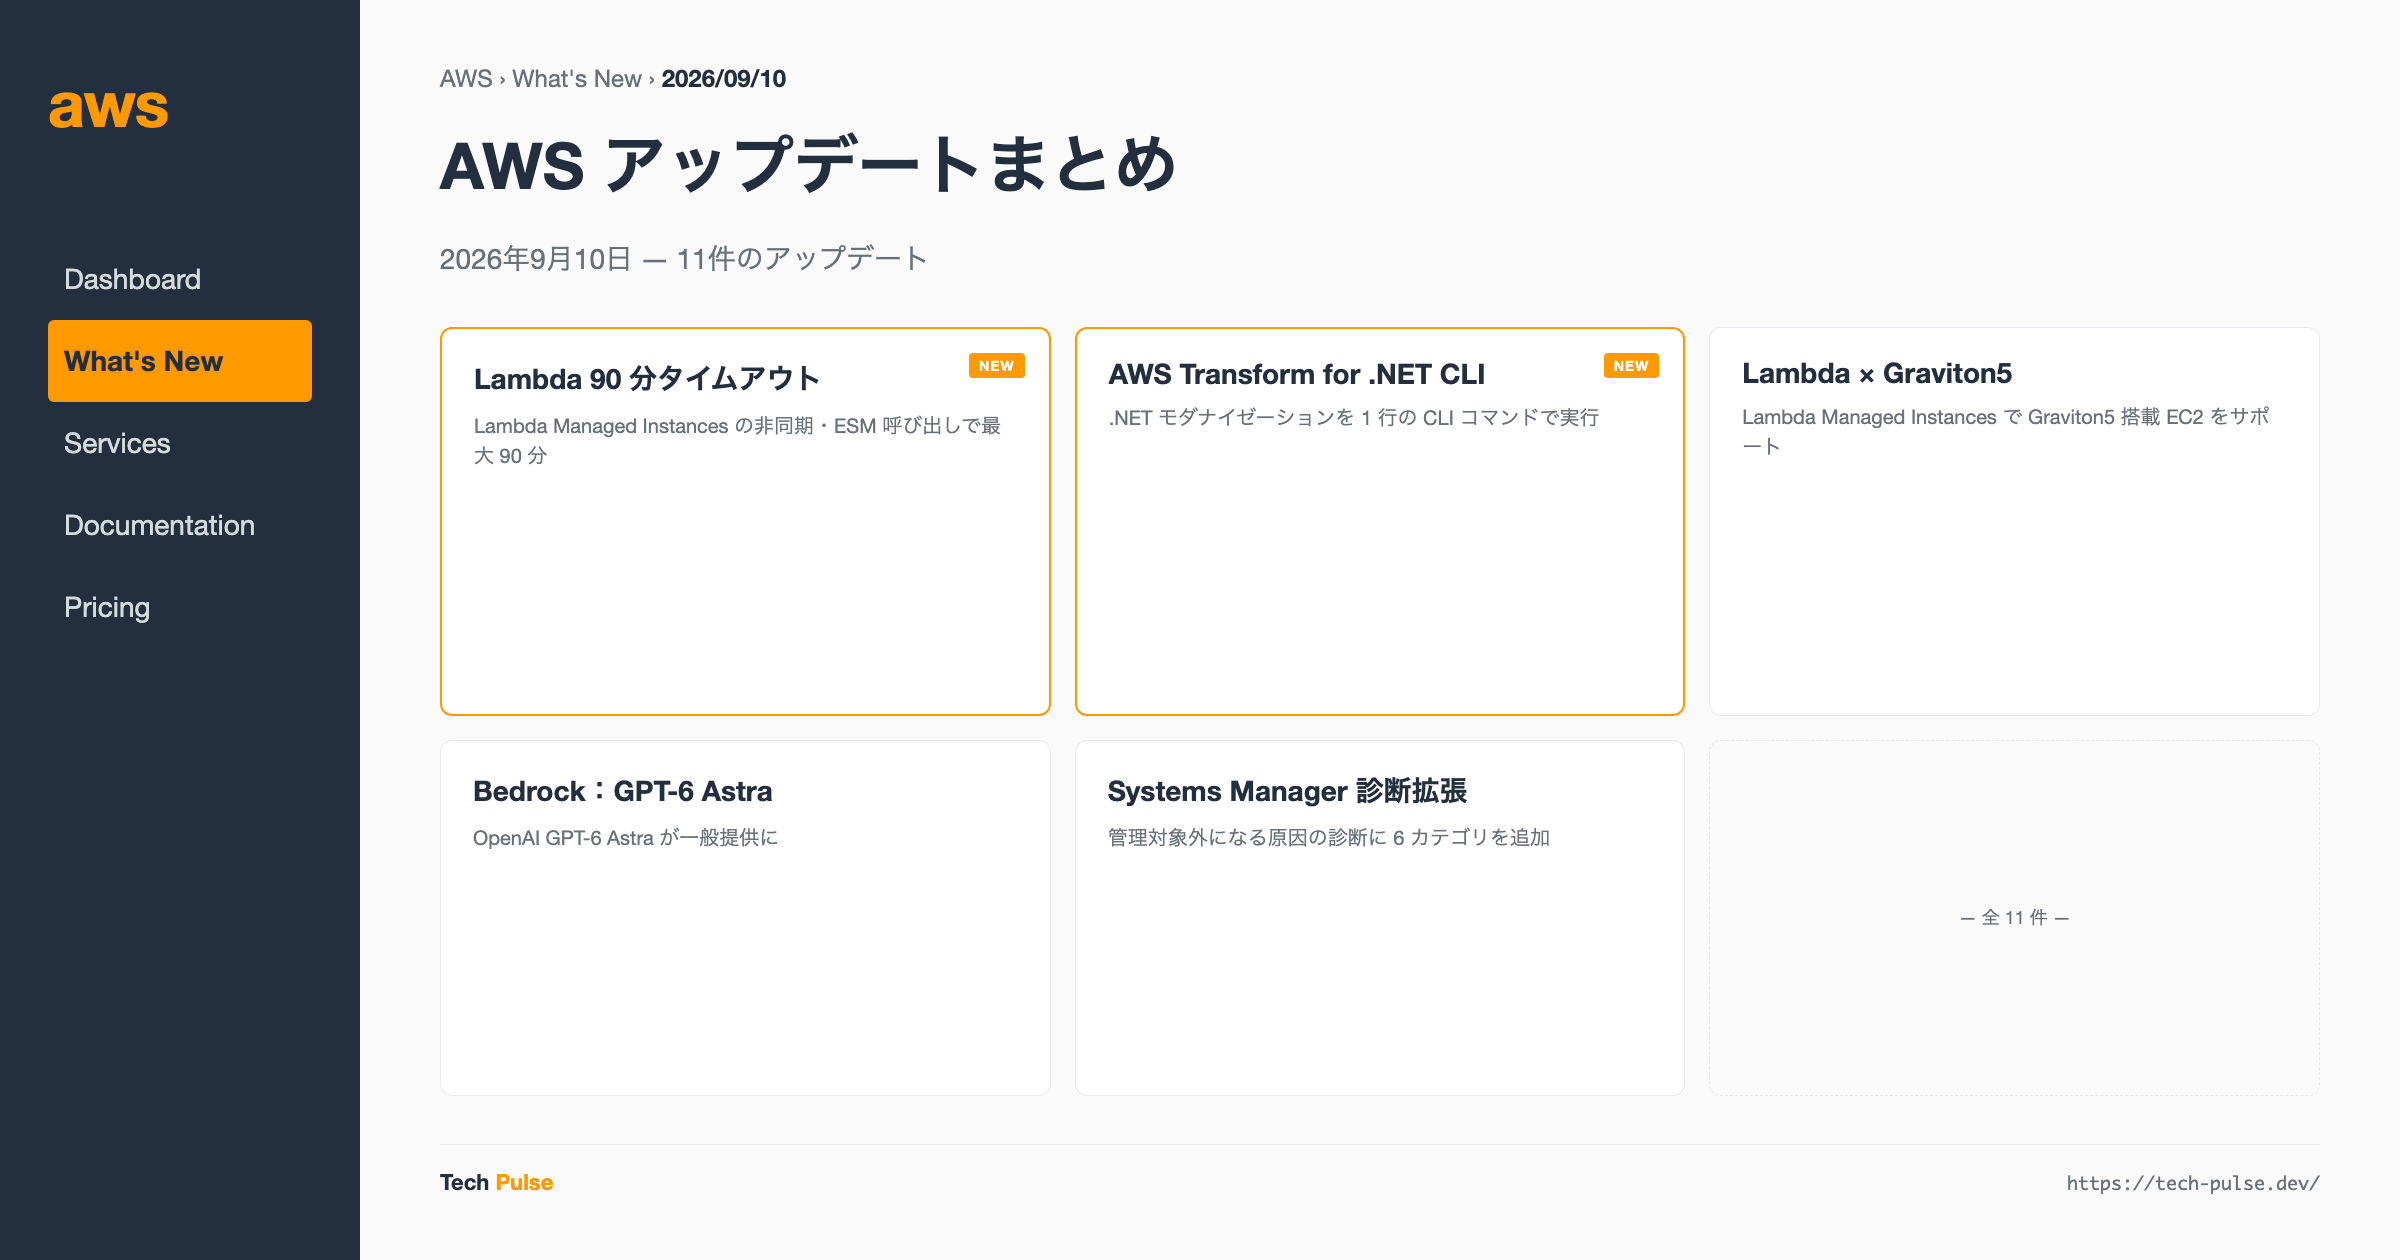Click the AWS breadcrumb link
2400x1260 pixels.
[466, 79]
